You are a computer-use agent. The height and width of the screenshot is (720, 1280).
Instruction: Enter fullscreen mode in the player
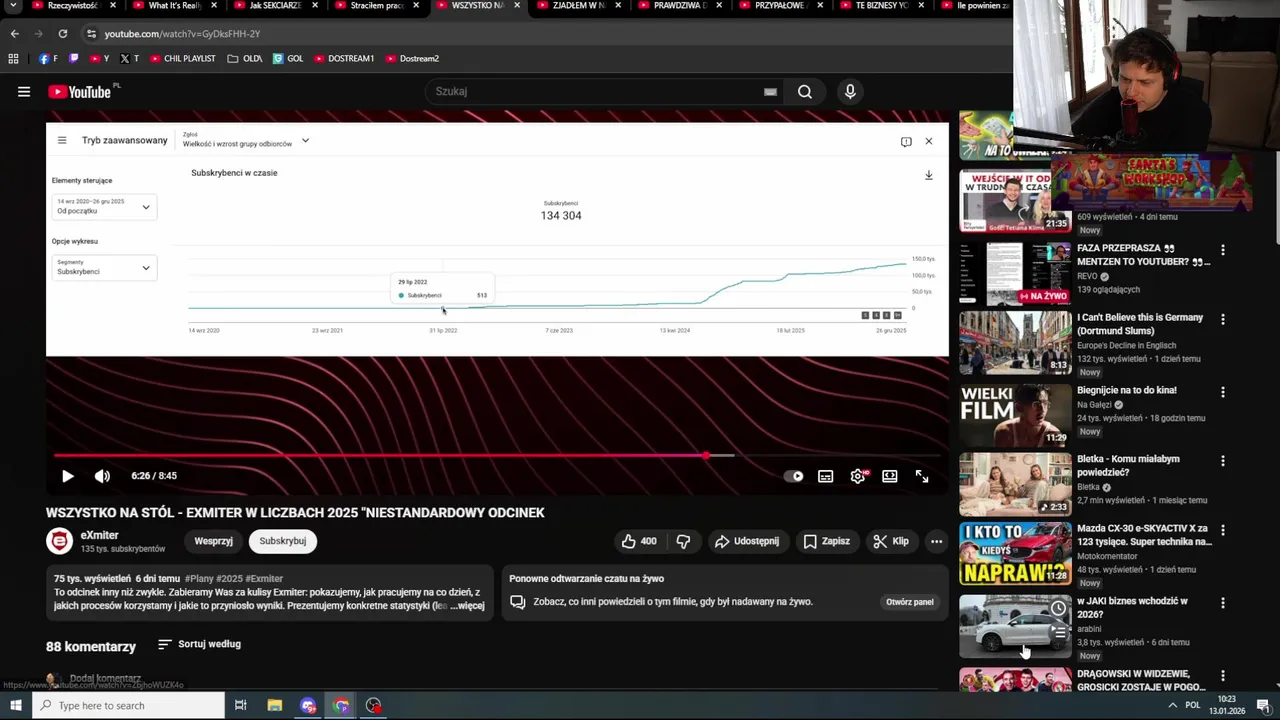coord(922,476)
